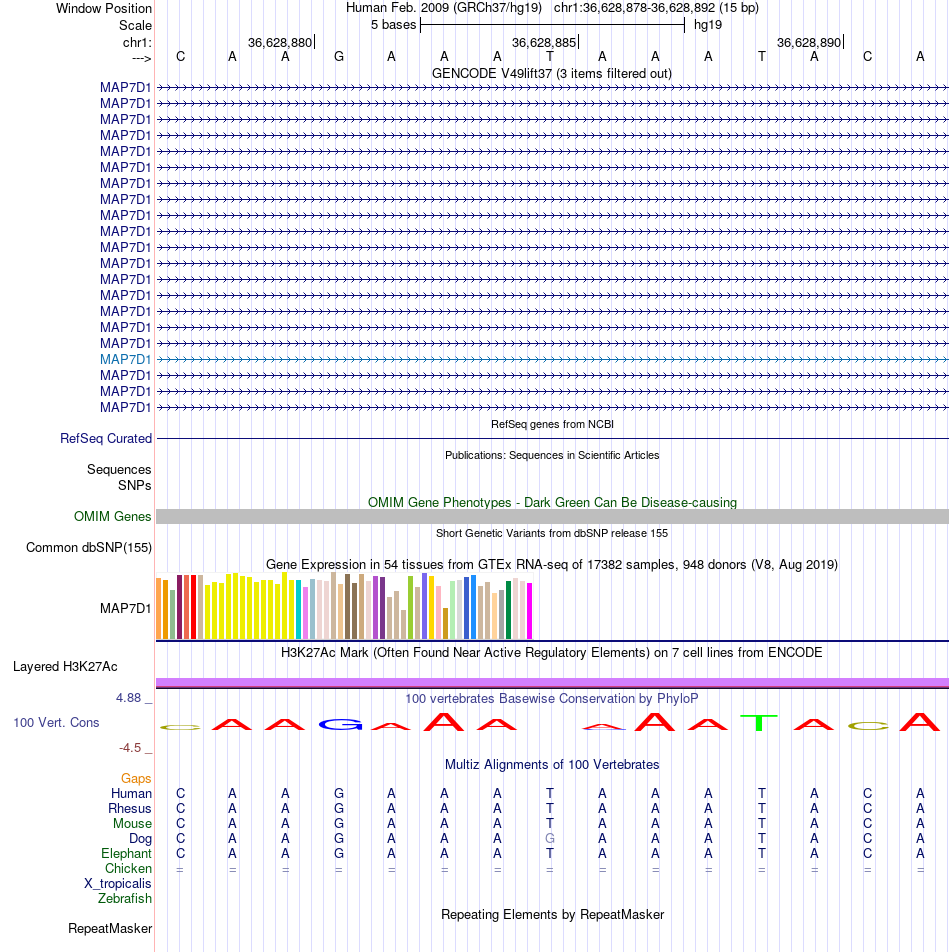Select the 100 Vert. Cons label
Screen dimensions: 950x952
pos(56,722)
